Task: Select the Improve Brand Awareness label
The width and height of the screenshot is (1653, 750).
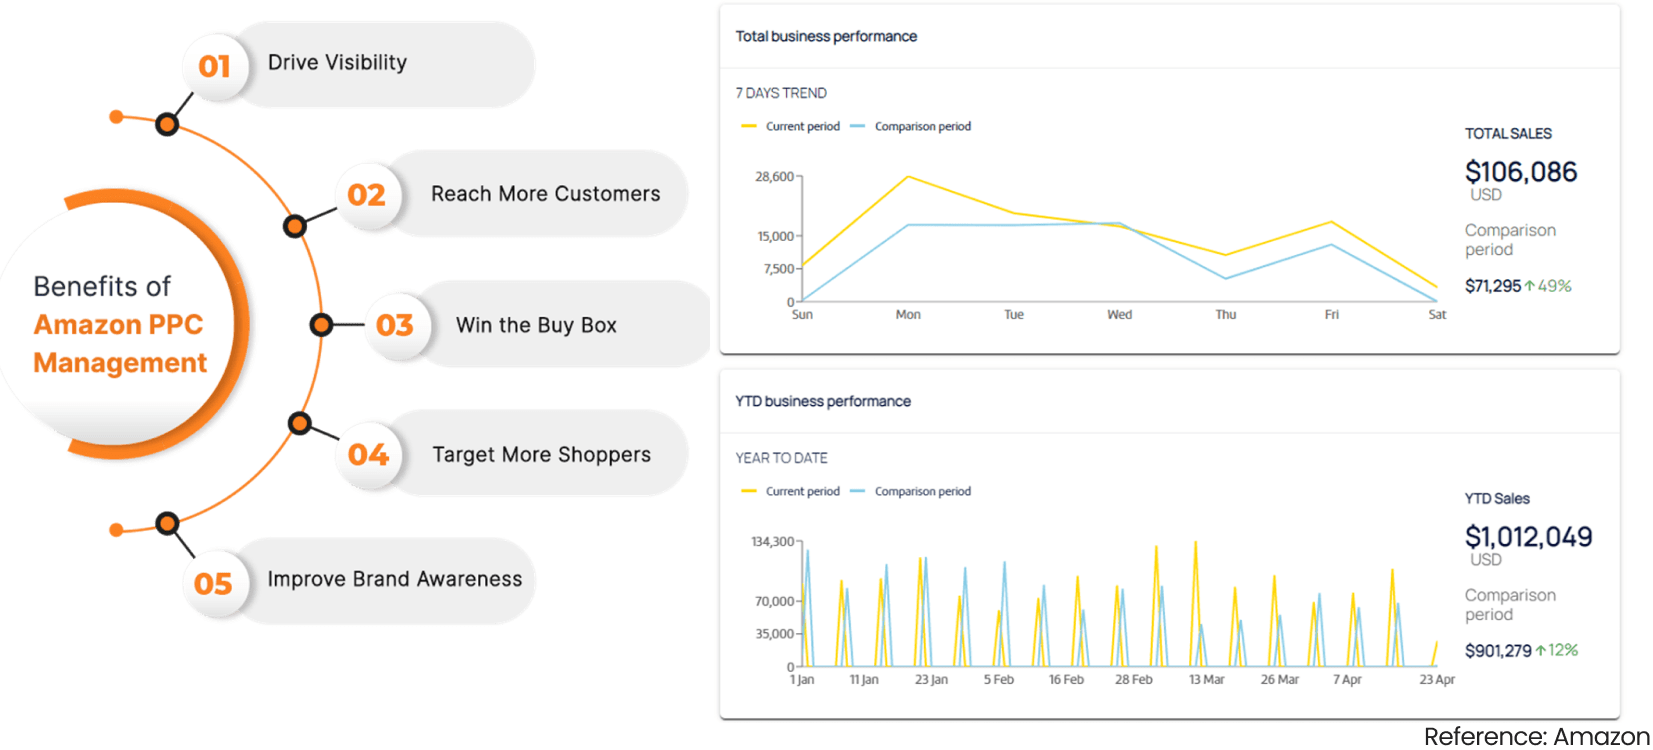Action: [394, 579]
